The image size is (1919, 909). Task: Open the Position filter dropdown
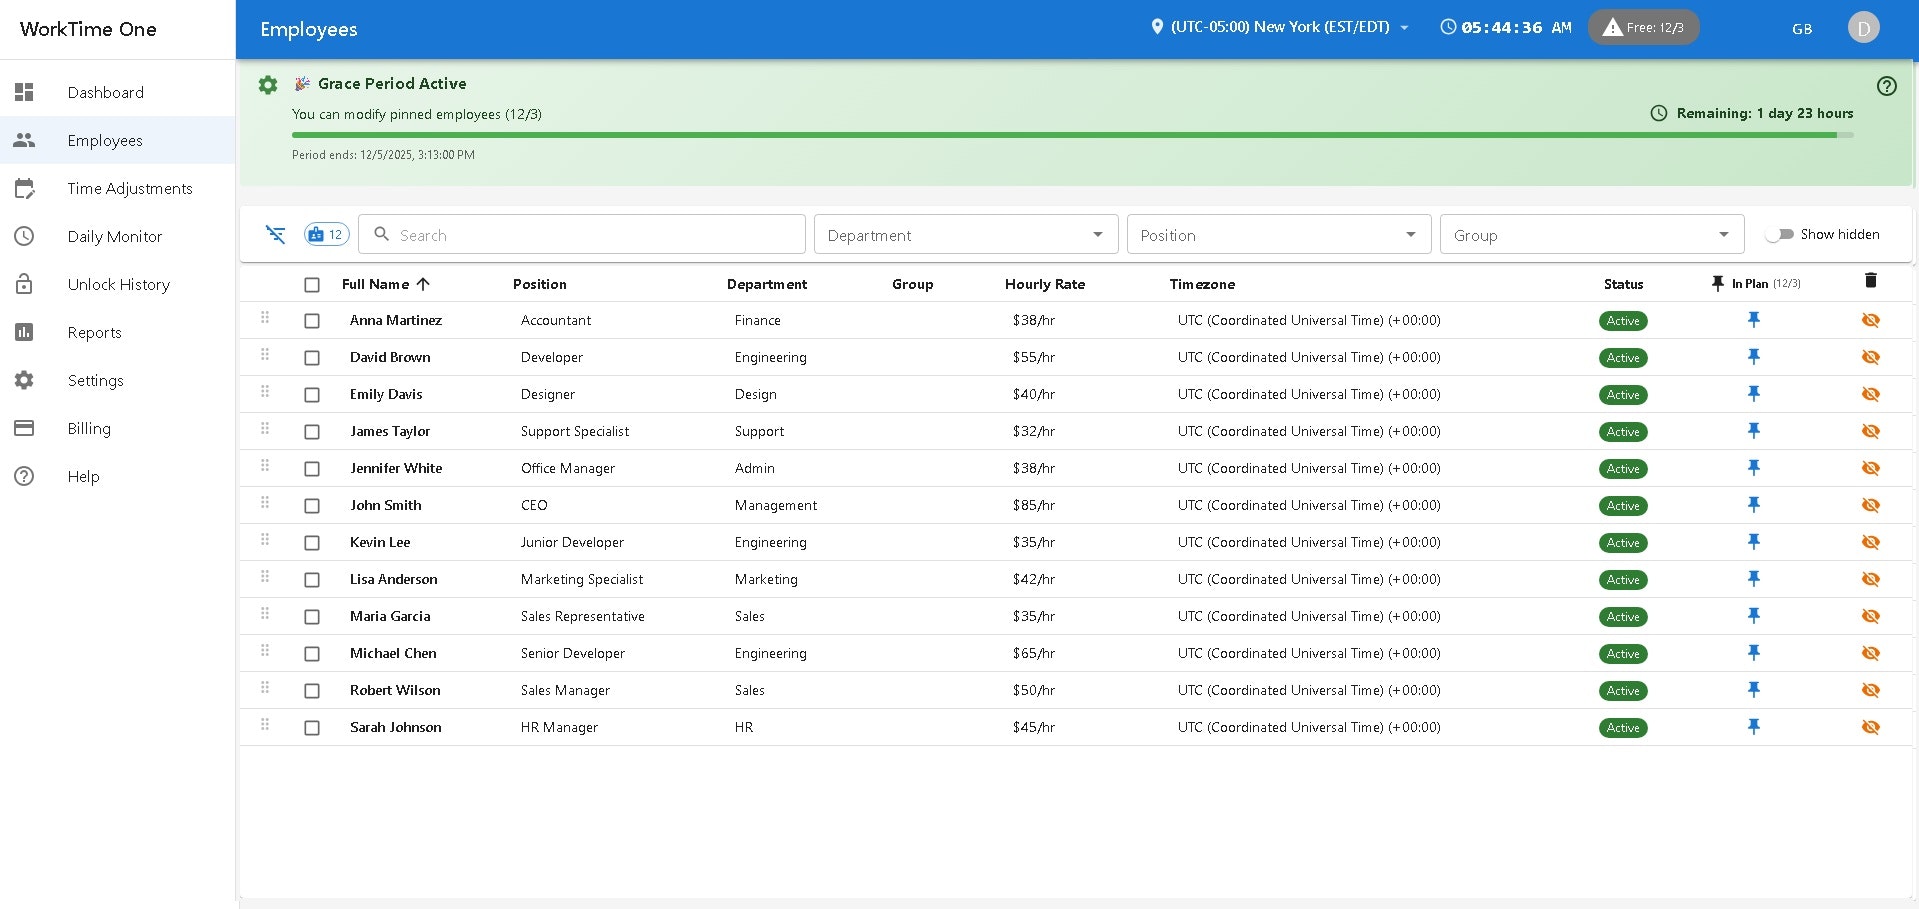(1278, 234)
